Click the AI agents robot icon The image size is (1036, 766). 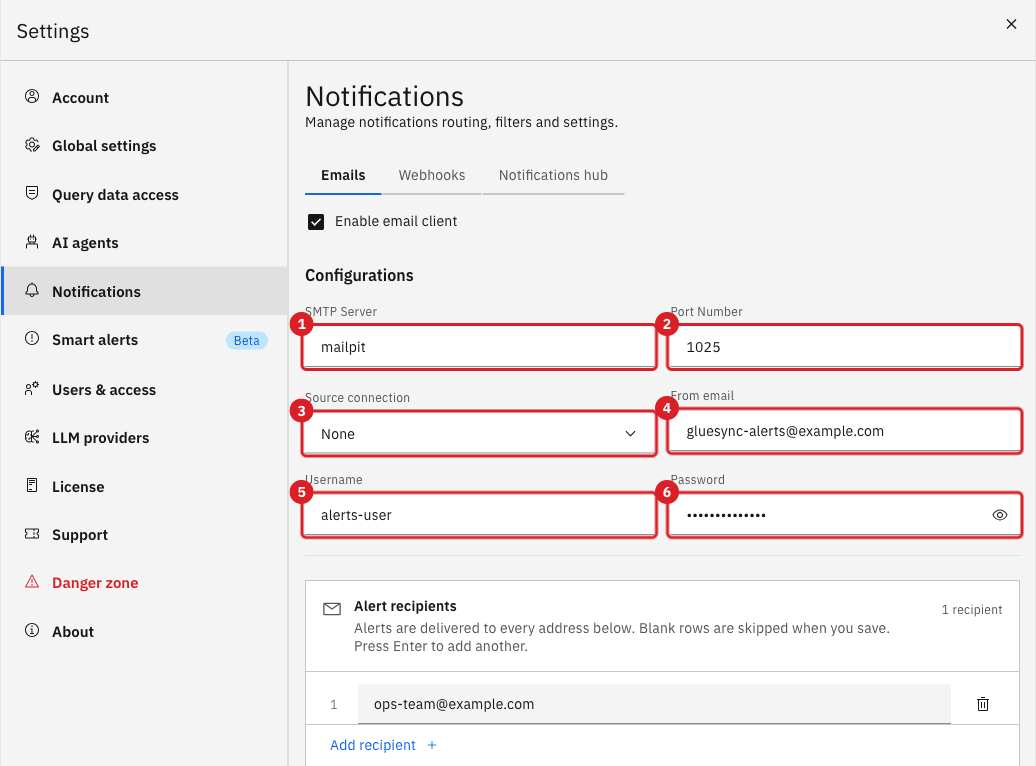(x=32, y=242)
